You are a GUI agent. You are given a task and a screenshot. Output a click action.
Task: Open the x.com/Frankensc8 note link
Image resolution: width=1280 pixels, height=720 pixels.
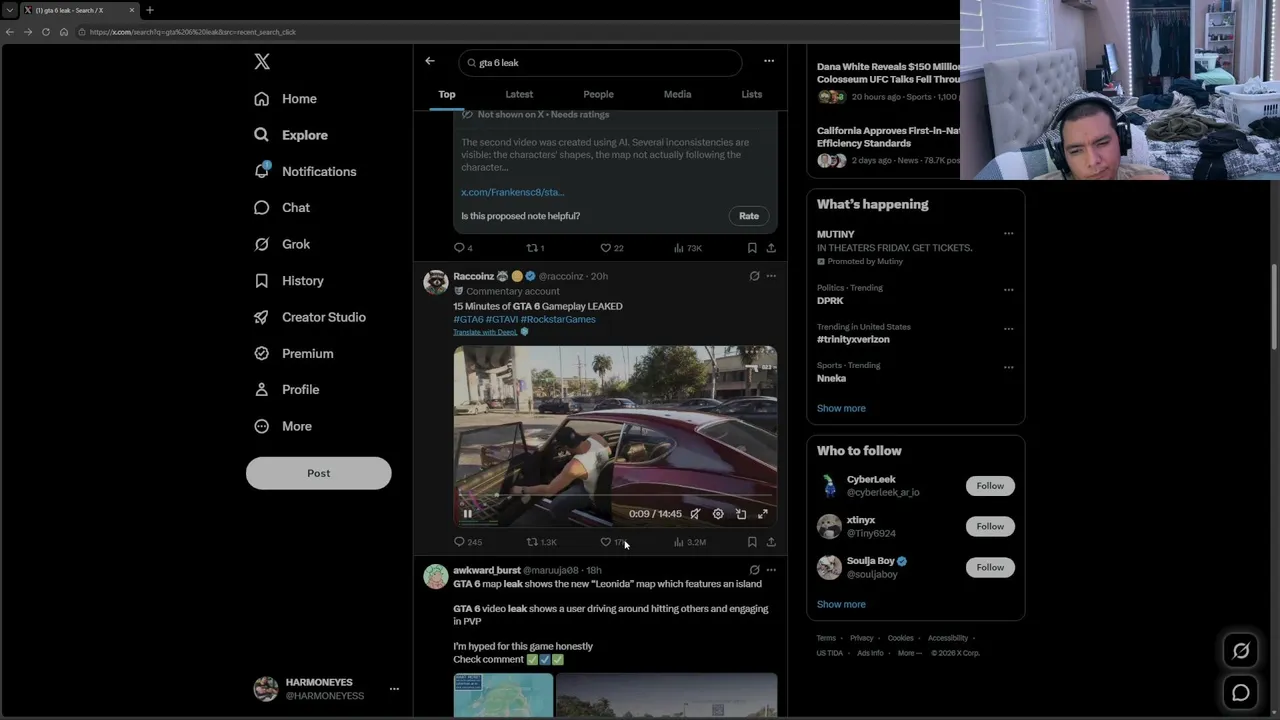pos(512,192)
